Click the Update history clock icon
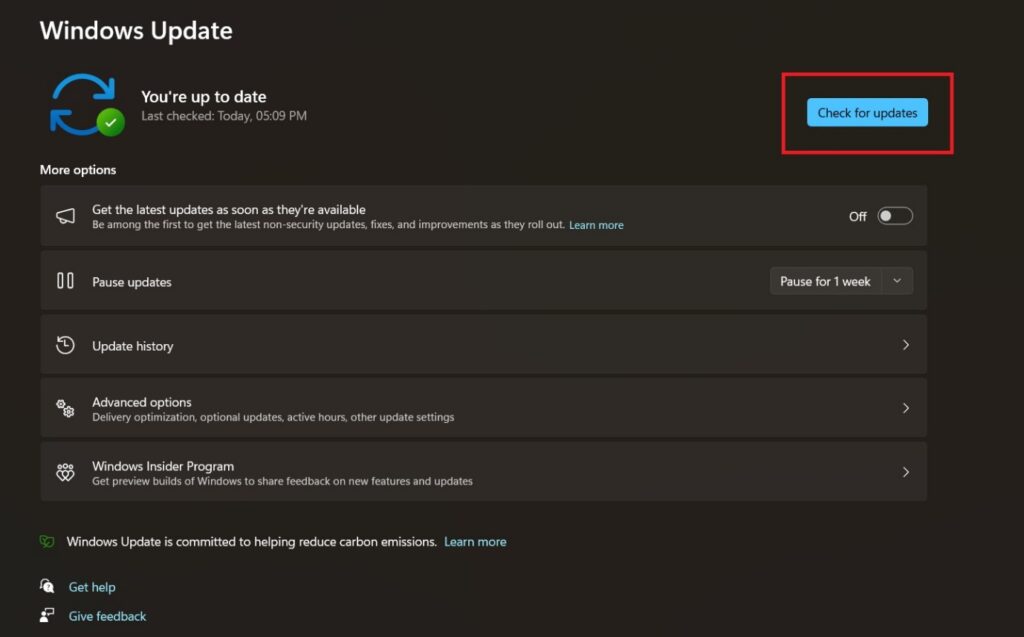Screen dimensions: 1024x637 [65, 345]
